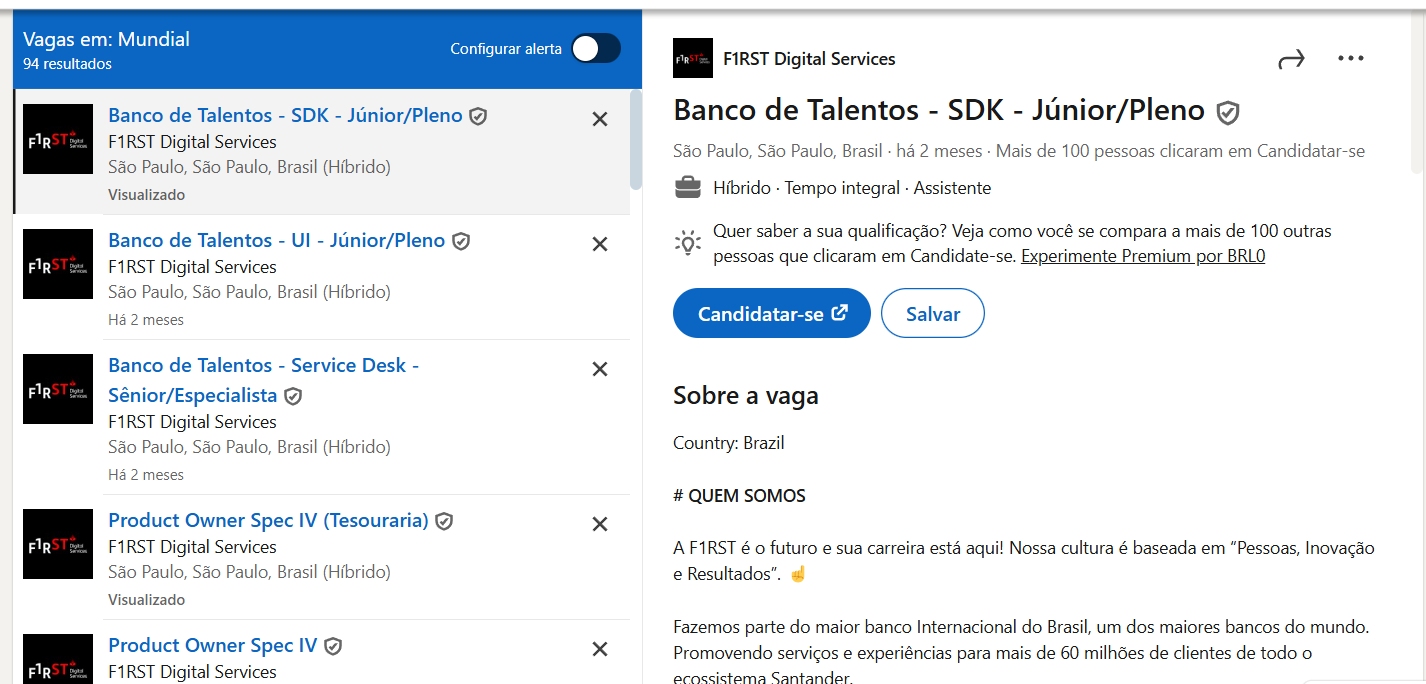The width and height of the screenshot is (1426, 684).
Task: Dismiss the Banco de Talentos - UI job
Action: point(600,244)
